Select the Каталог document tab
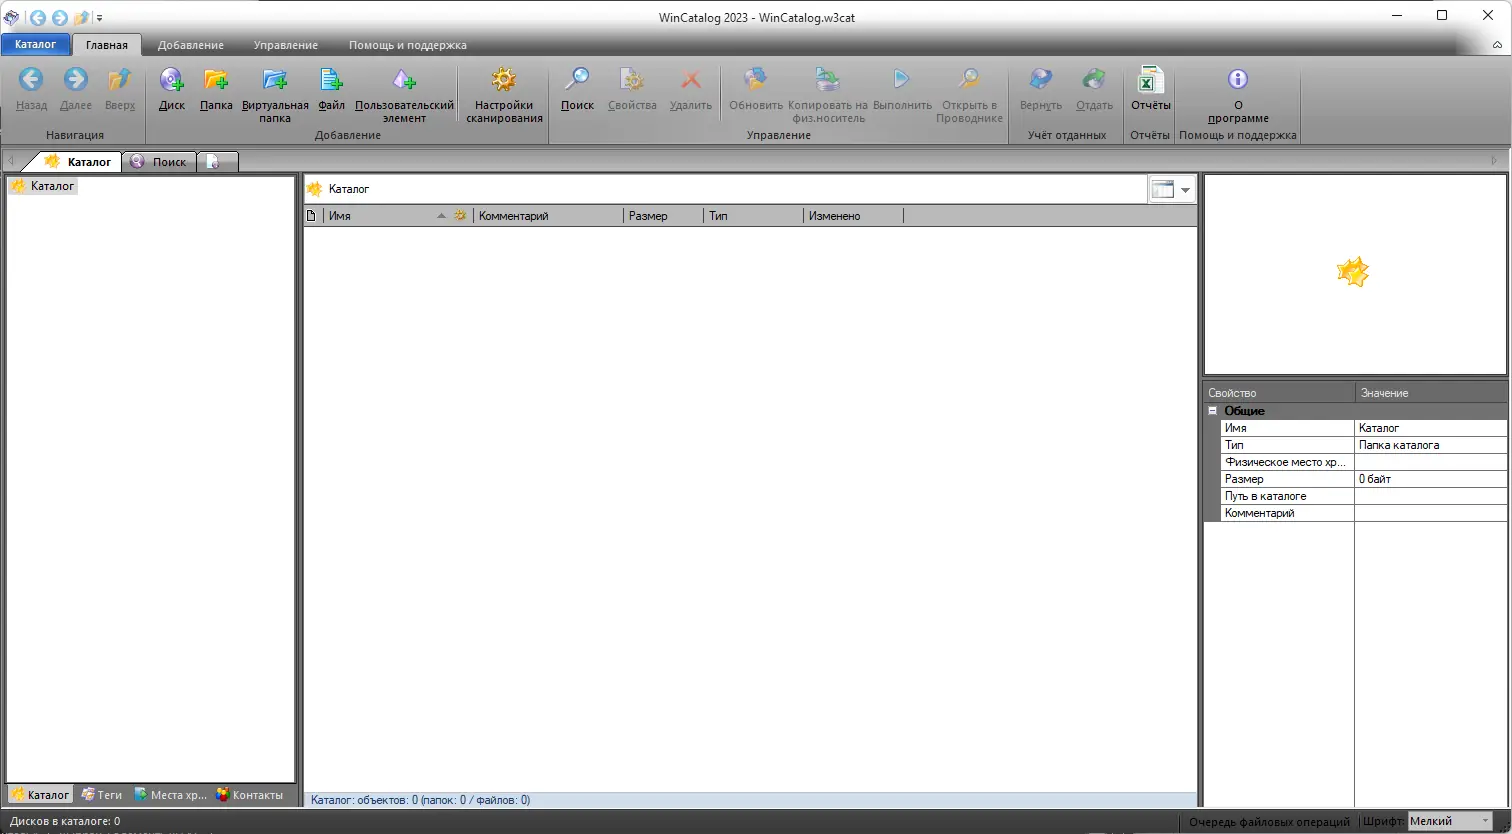 pos(78,161)
